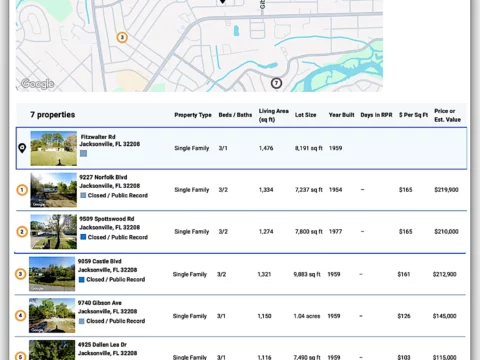
Task: Click numbered badge 2 beside Spottswood Rd
Action: click(x=22, y=232)
